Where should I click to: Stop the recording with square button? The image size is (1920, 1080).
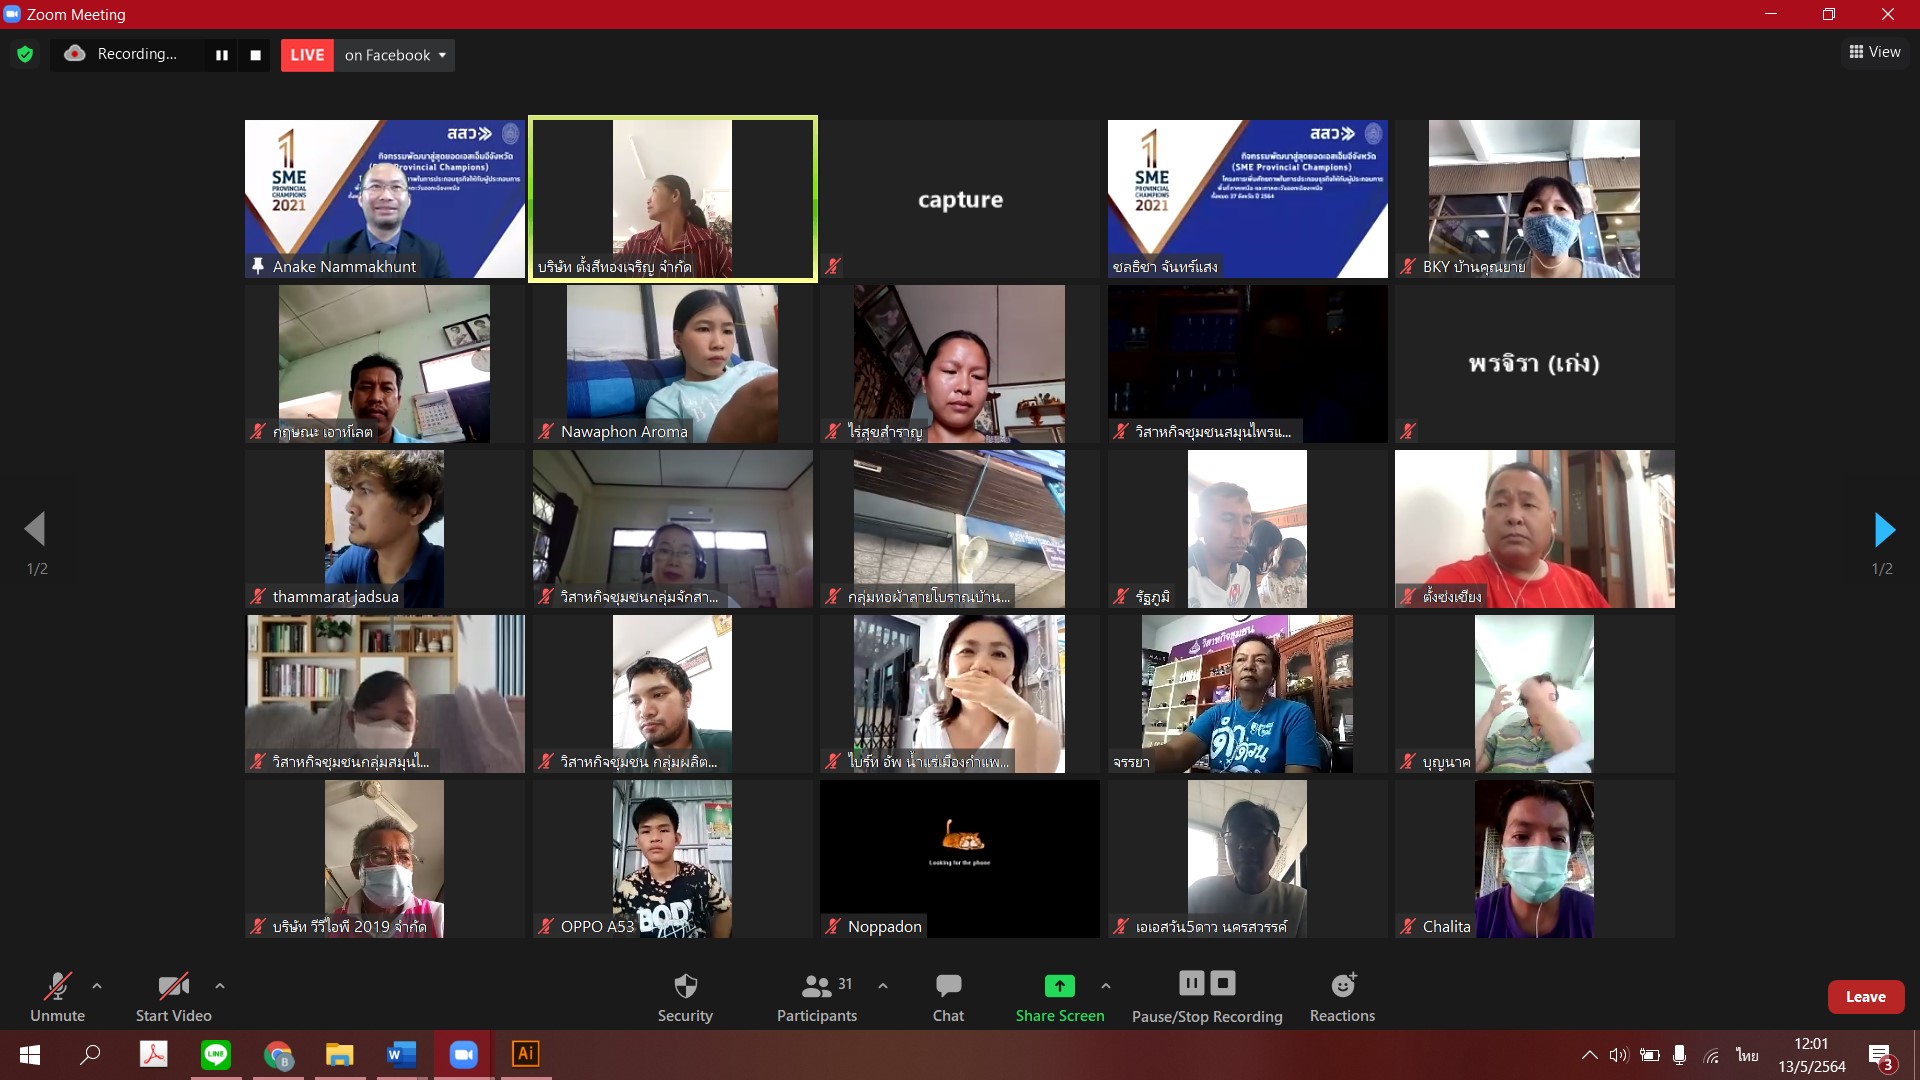(255, 55)
